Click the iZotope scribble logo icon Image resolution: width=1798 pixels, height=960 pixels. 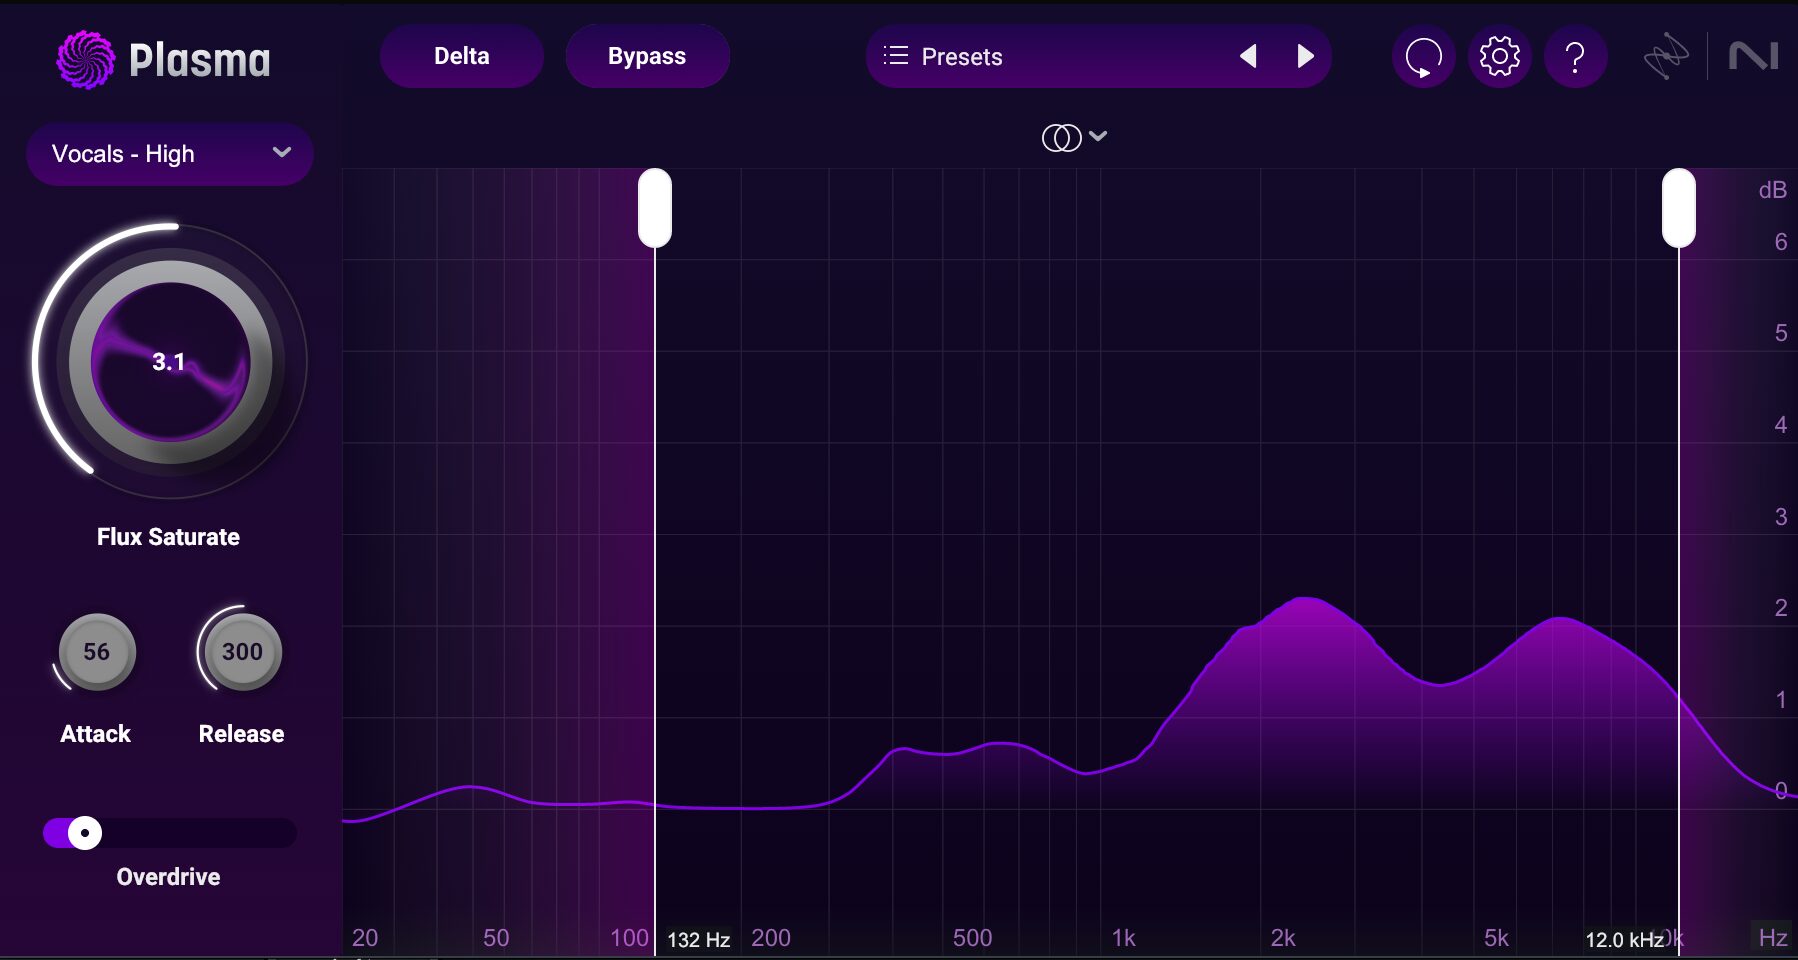[x=1666, y=57]
